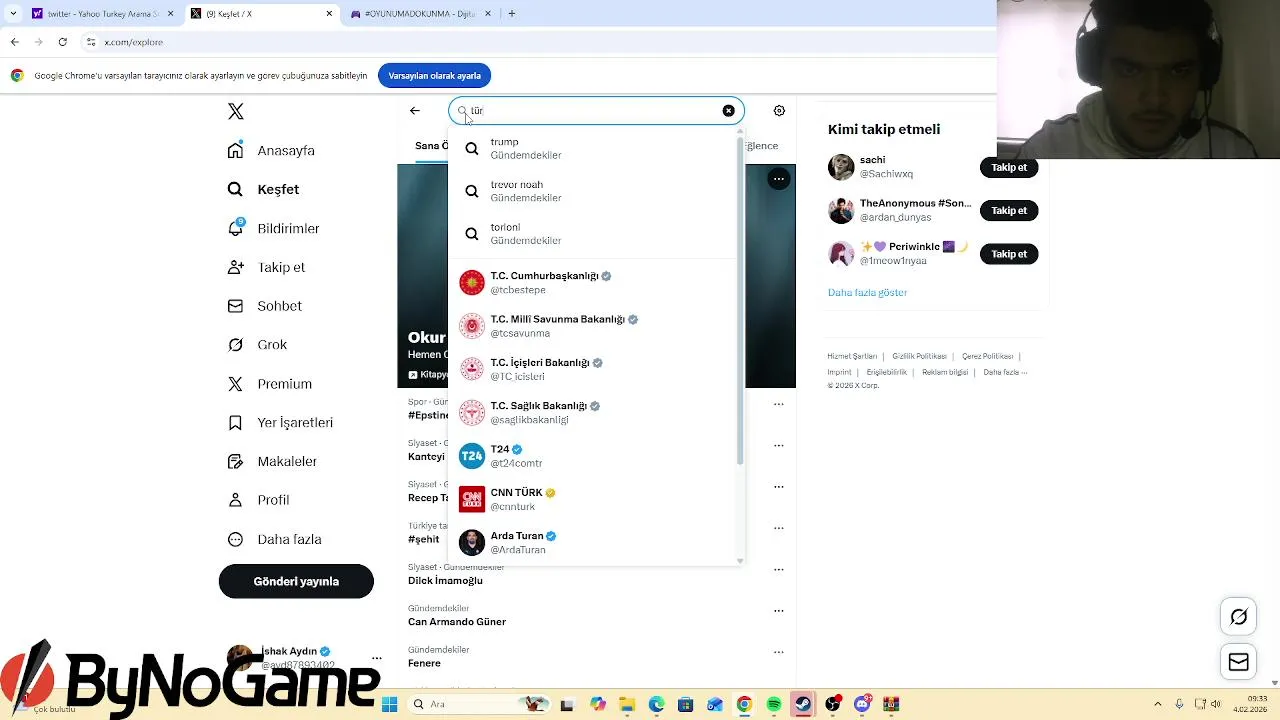Open Gizlilik Politikası footer link
Viewport: 1280px width, 720px height.
pyautogui.click(x=919, y=356)
